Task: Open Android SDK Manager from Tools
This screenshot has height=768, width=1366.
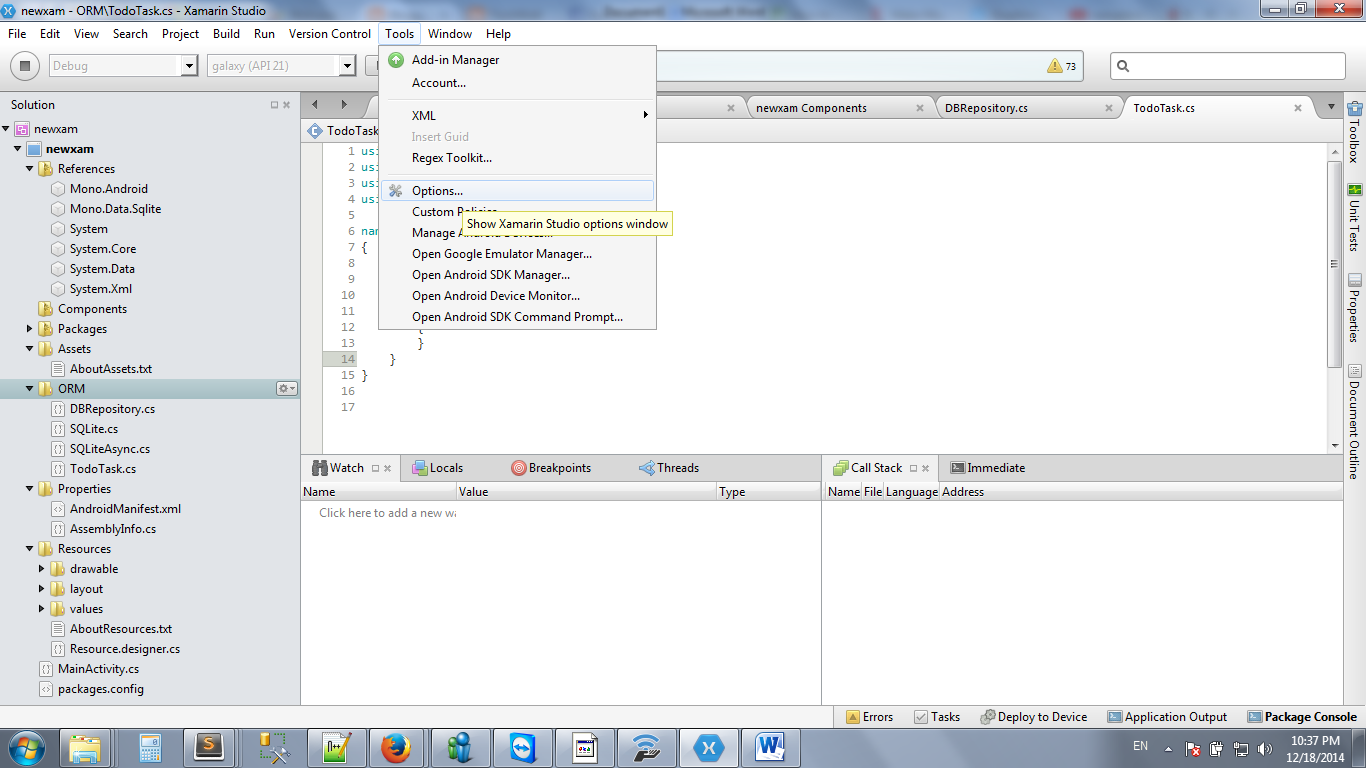Action: click(x=517, y=275)
